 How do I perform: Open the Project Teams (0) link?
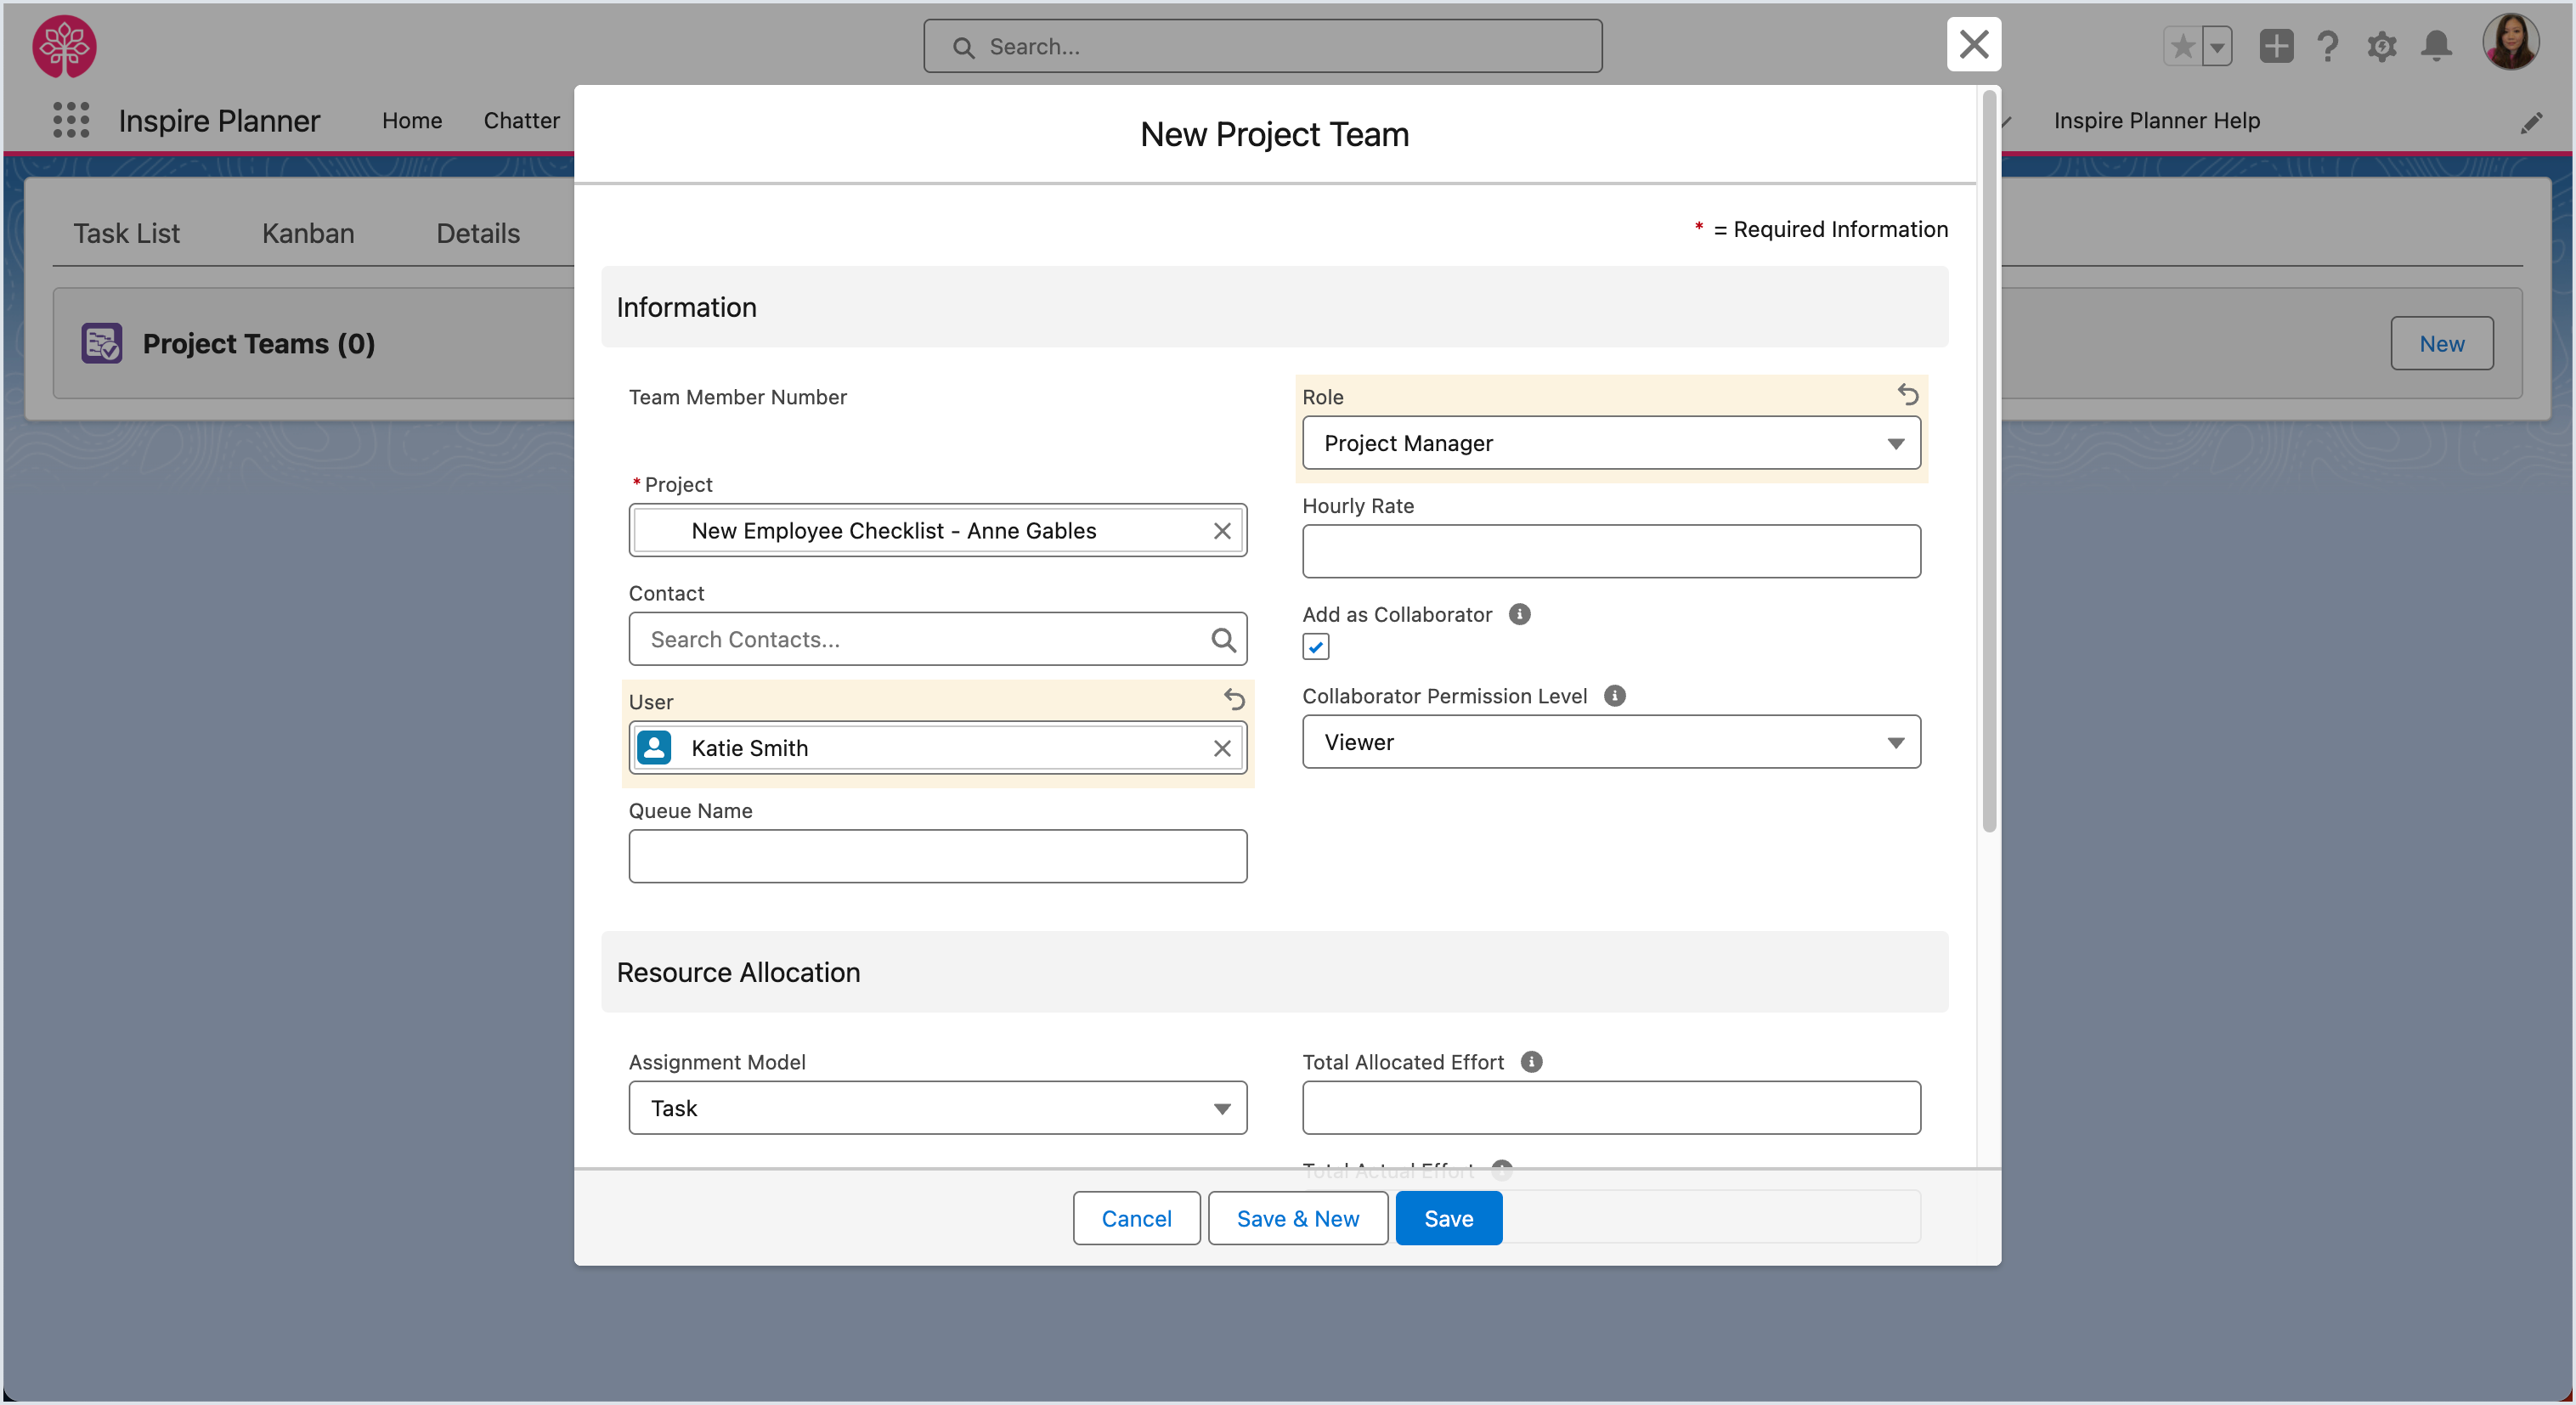pos(258,343)
